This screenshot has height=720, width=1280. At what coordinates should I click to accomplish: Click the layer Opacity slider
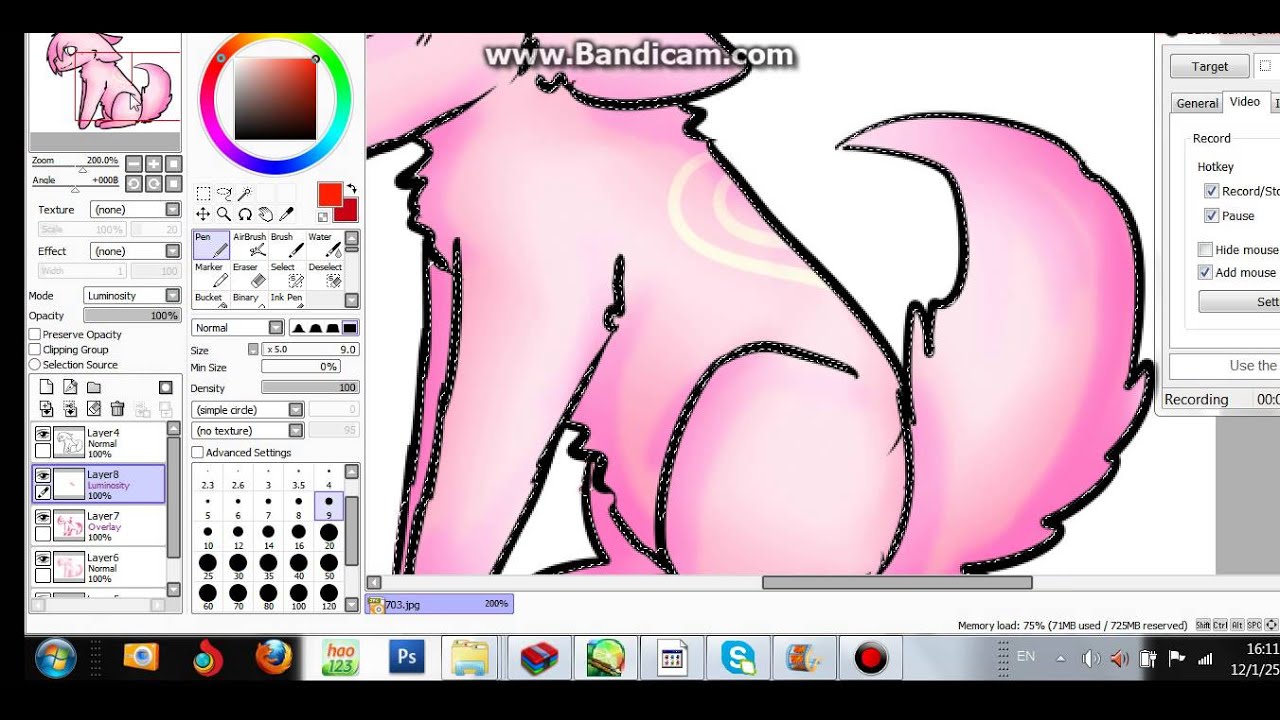(x=131, y=316)
